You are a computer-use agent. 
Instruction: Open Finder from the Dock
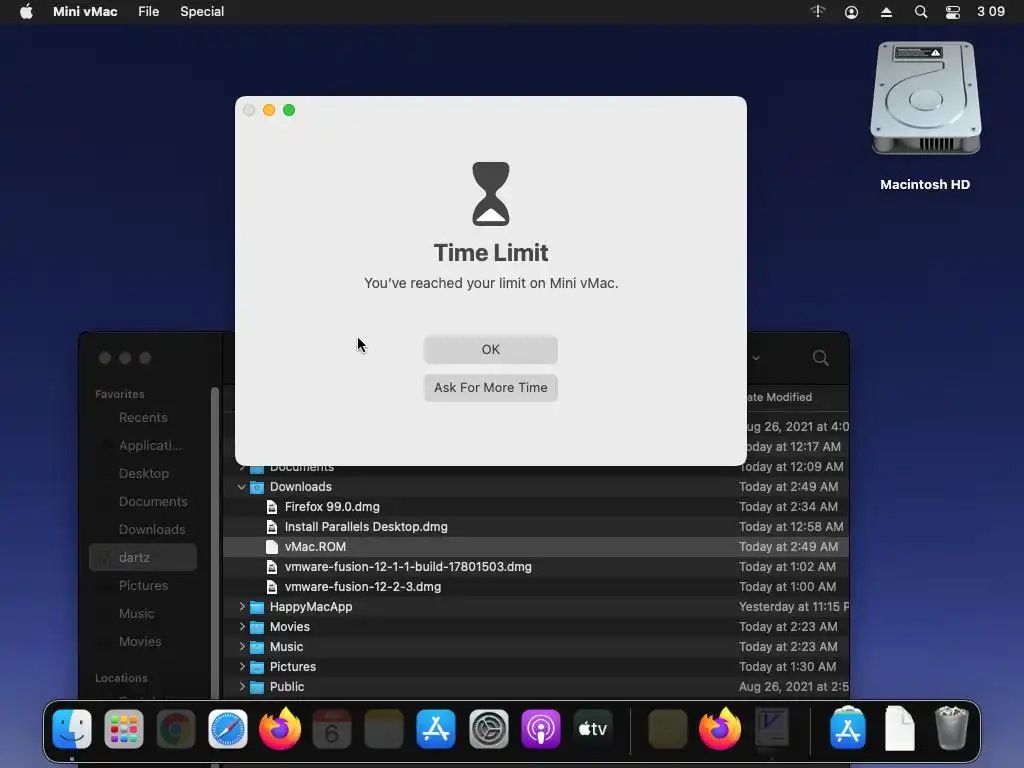(72, 728)
